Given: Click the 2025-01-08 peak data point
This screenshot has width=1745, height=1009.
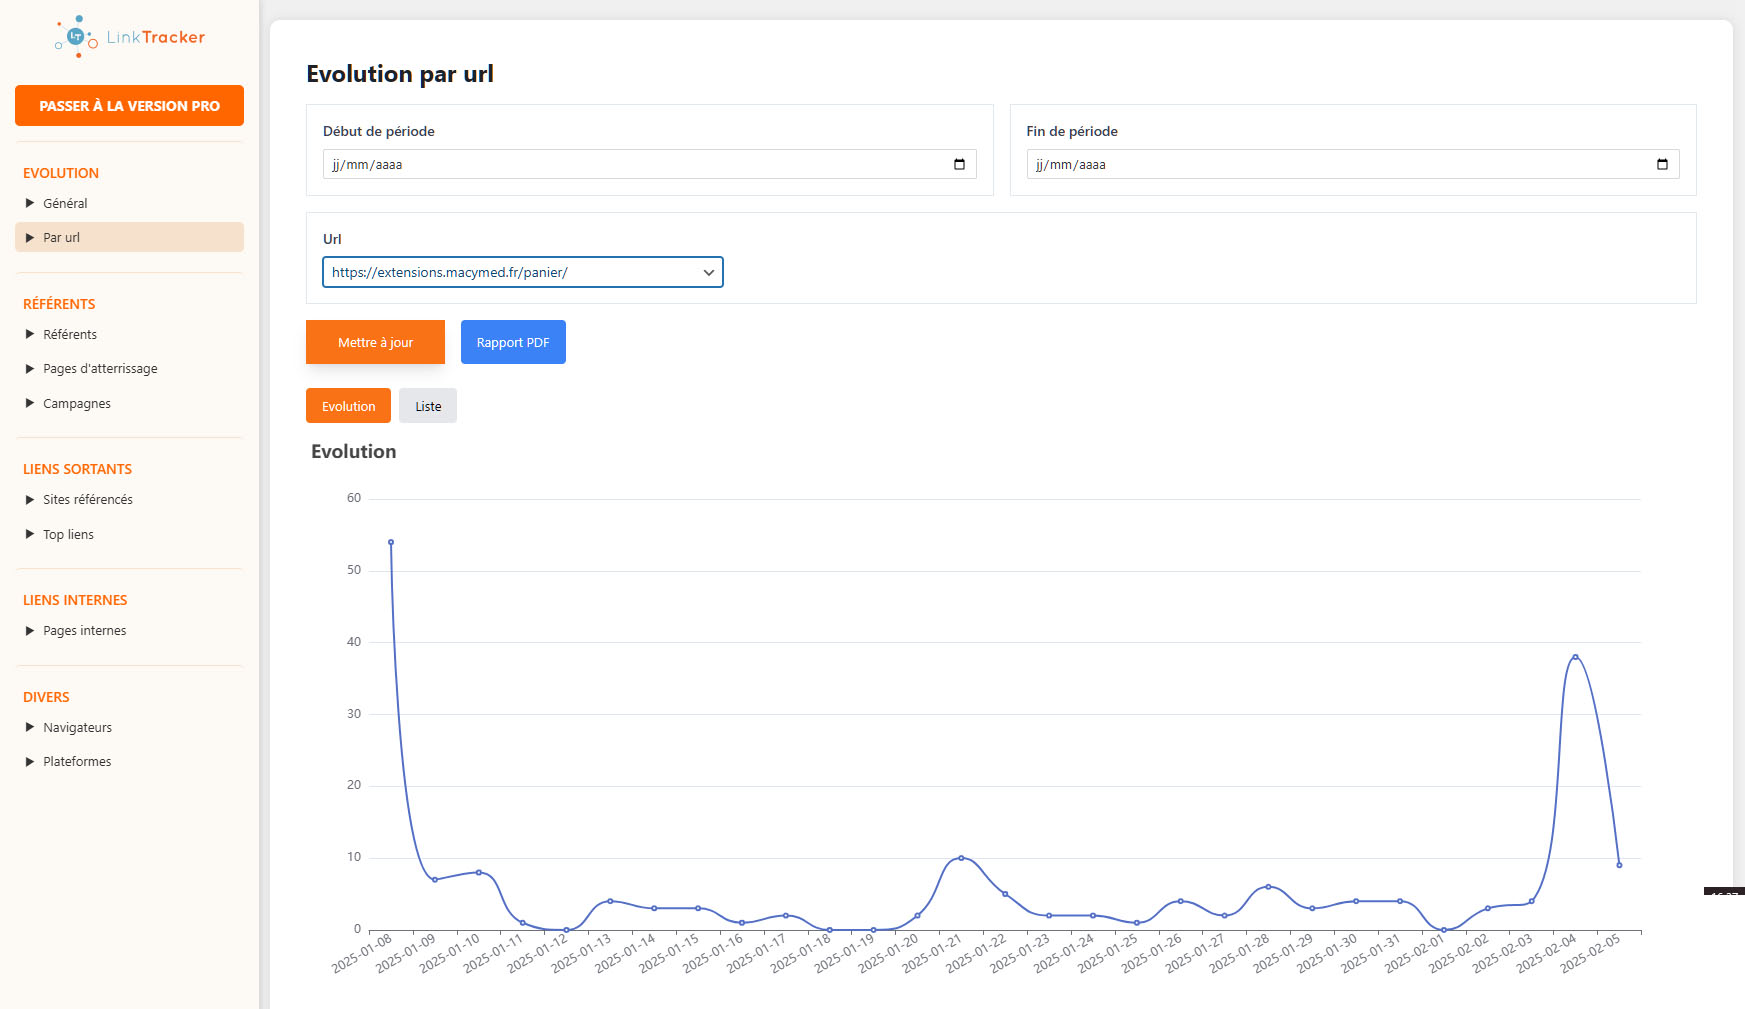Looking at the screenshot, I should pyautogui.click(x=391, y=542).
